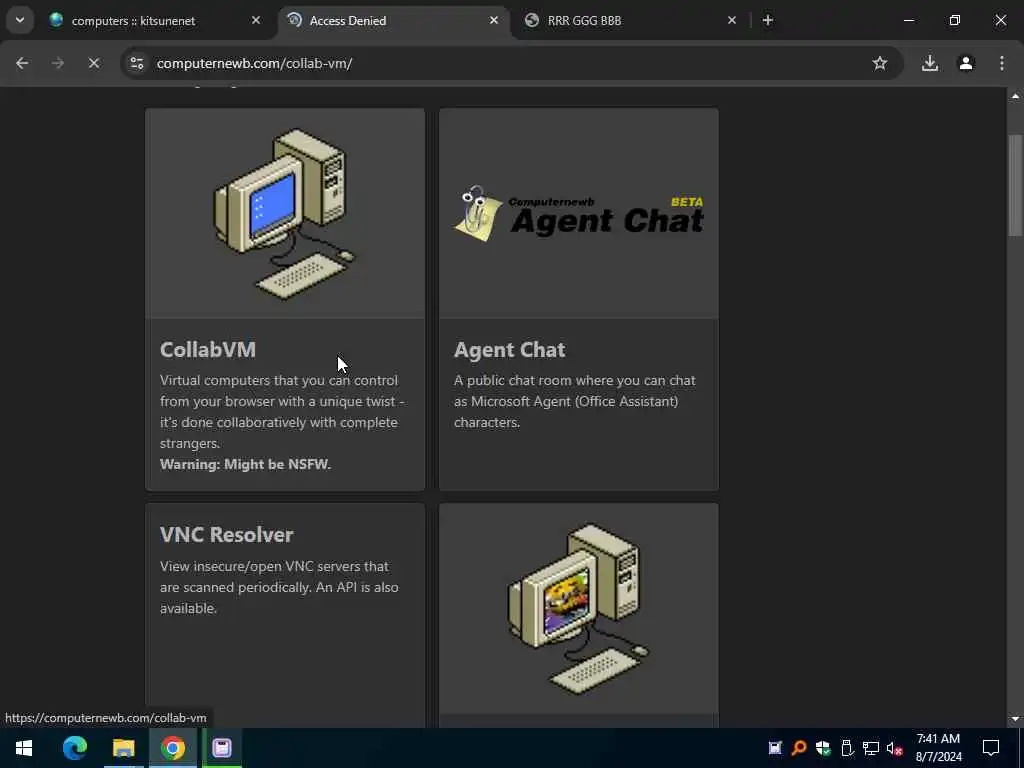Click the Agent Chat banner image
Image resolution: width=1024 pixels, height=768 pixels.
coord(579,214)
